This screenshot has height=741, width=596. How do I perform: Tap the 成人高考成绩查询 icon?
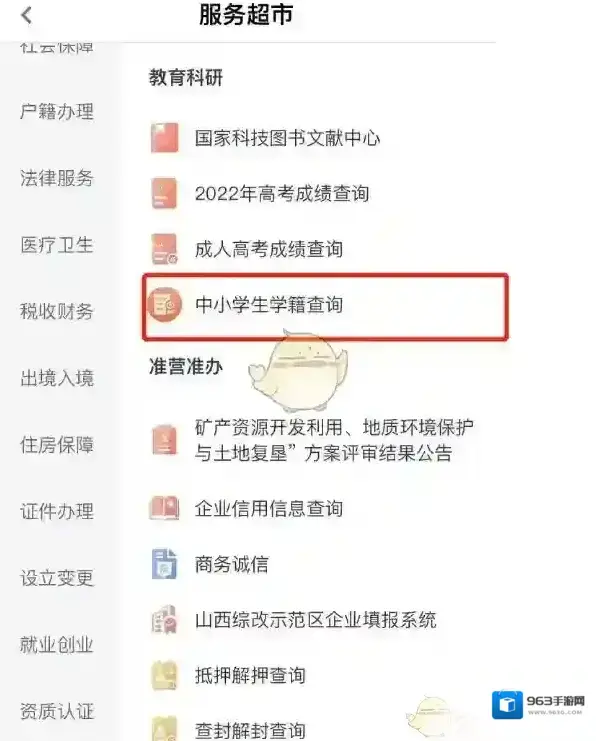coord(164,249)
